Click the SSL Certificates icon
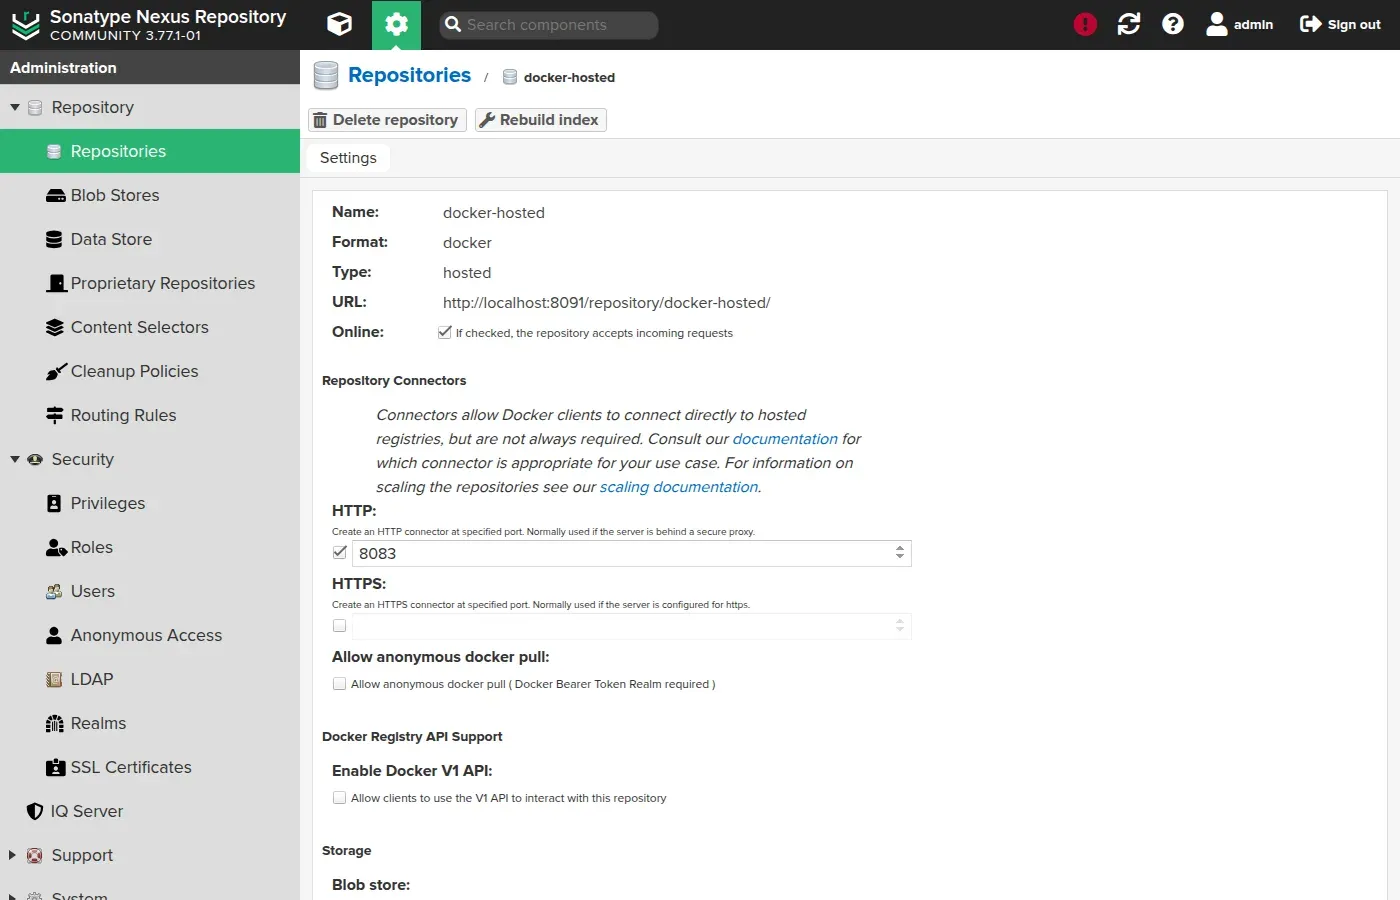 [55, 767]
